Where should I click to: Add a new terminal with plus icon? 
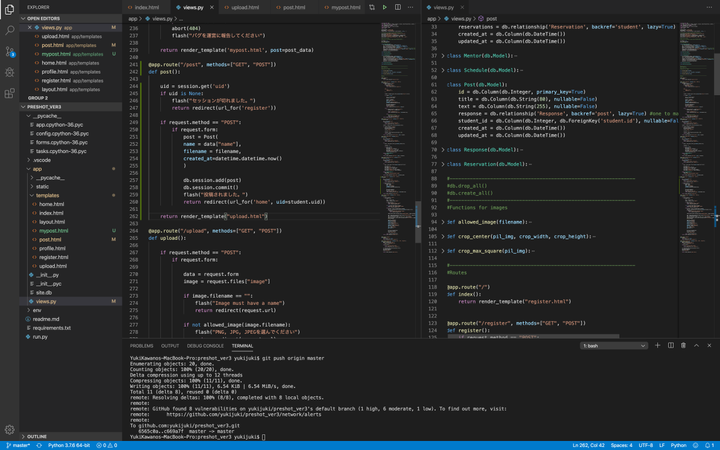pos(657,346)
